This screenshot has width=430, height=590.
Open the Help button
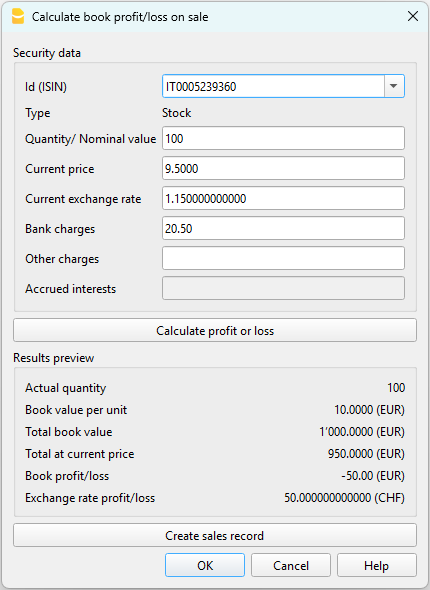[377, 565]
